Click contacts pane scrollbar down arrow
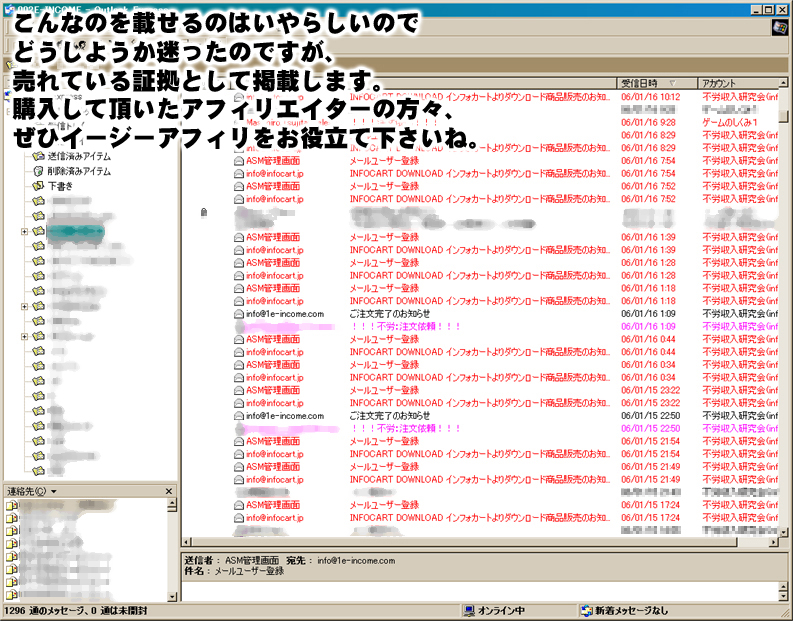 172,597
